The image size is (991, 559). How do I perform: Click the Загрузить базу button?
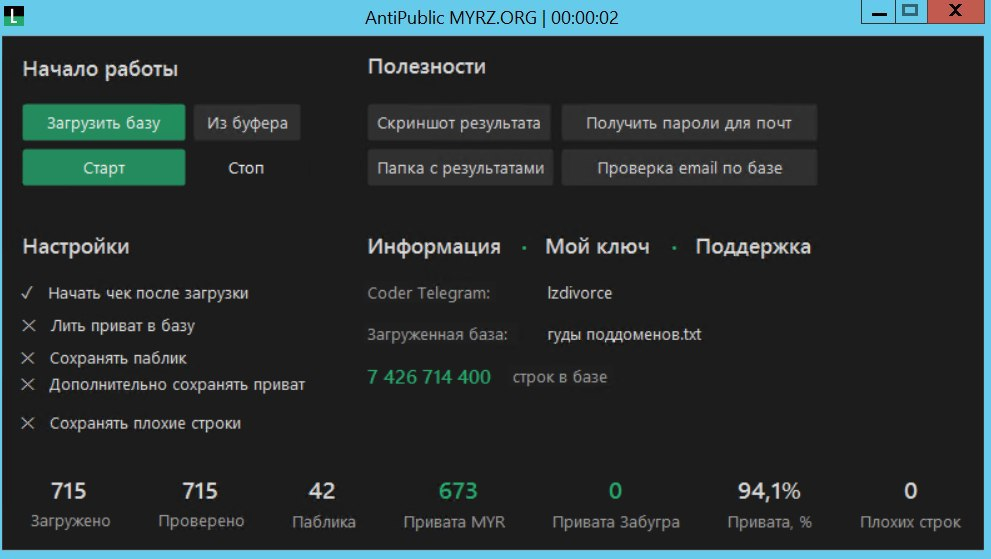[x=104, y=123]
